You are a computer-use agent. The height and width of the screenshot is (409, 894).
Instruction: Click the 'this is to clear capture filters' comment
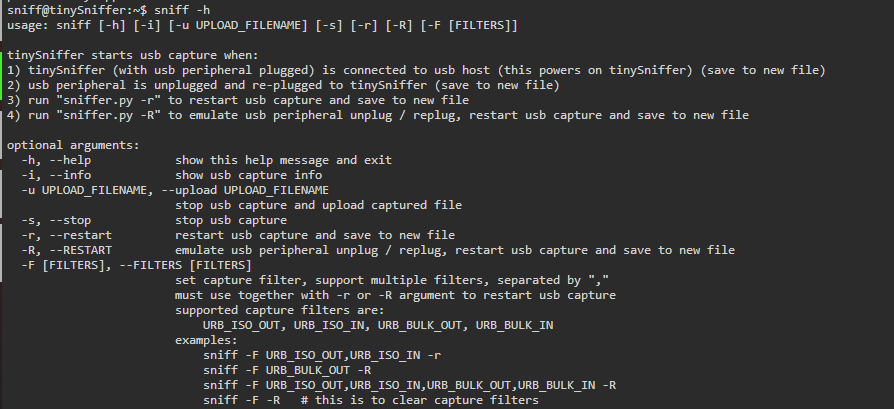(x=426, y=400)
